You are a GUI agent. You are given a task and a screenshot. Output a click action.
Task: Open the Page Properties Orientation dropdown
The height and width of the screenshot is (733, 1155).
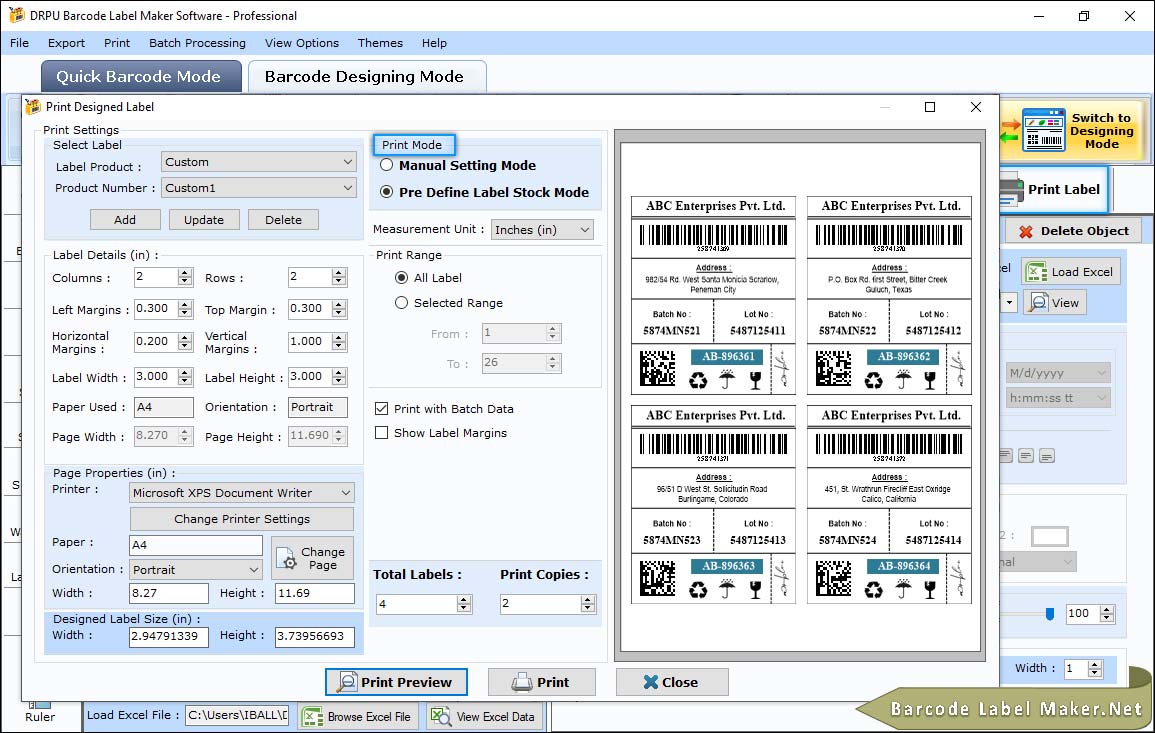[196, 569]
